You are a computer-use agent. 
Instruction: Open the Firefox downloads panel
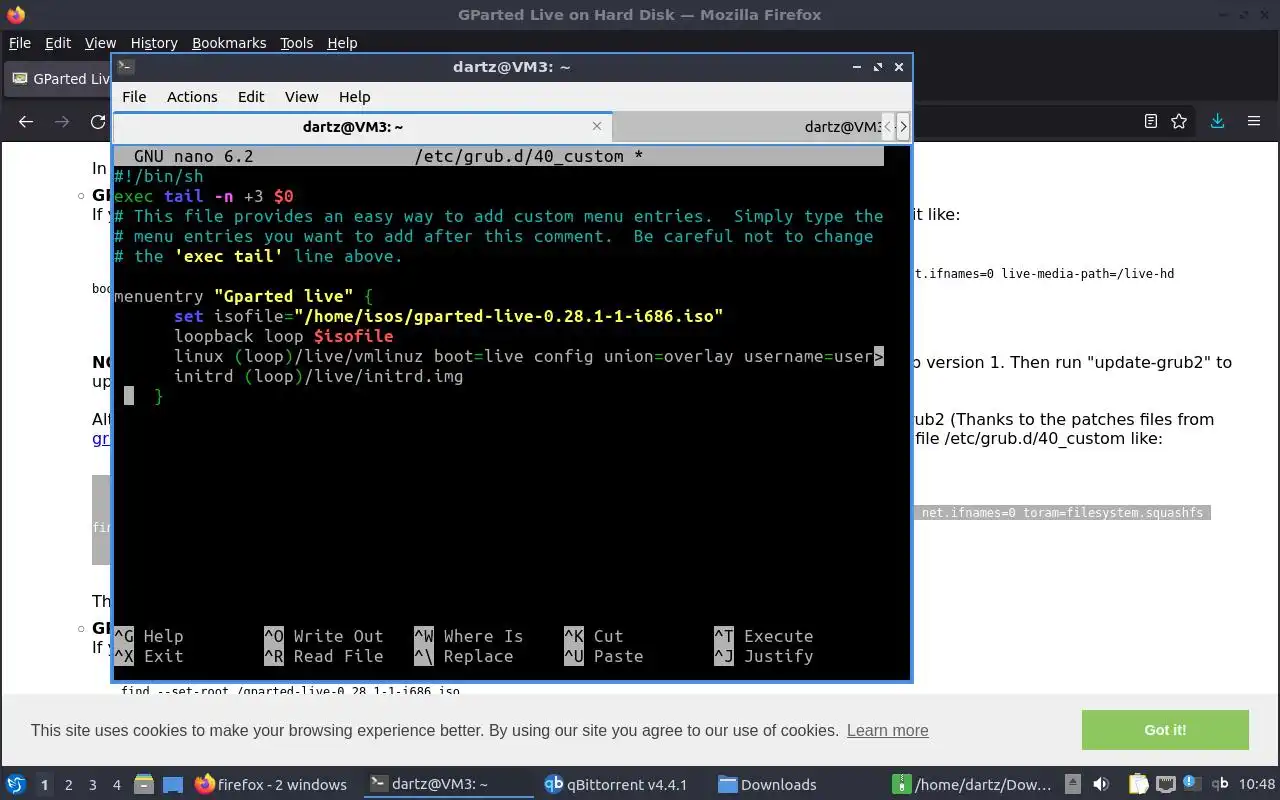1217,121
